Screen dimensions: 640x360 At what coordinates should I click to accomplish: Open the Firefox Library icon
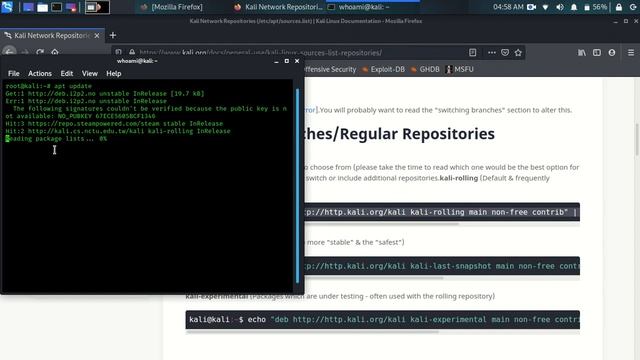pyautogui.click(x=582, y=52)
